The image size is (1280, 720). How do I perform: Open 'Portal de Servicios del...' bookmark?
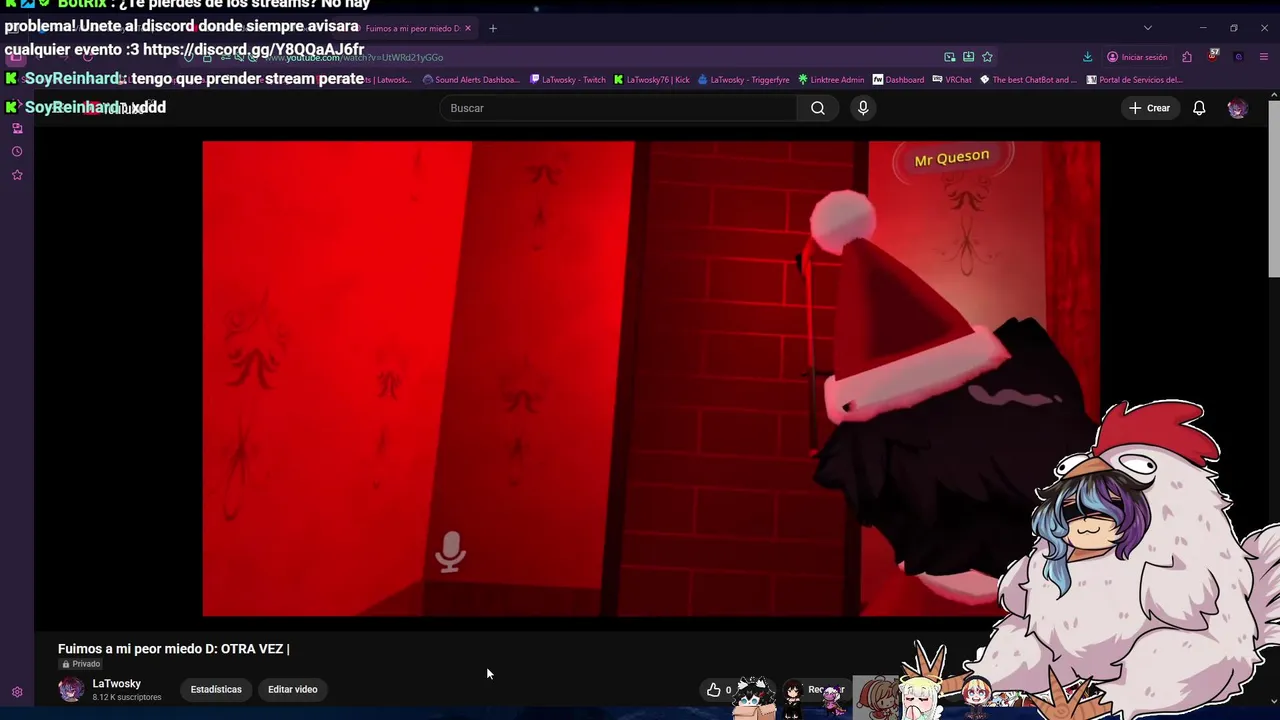(x=1135, y=80)
